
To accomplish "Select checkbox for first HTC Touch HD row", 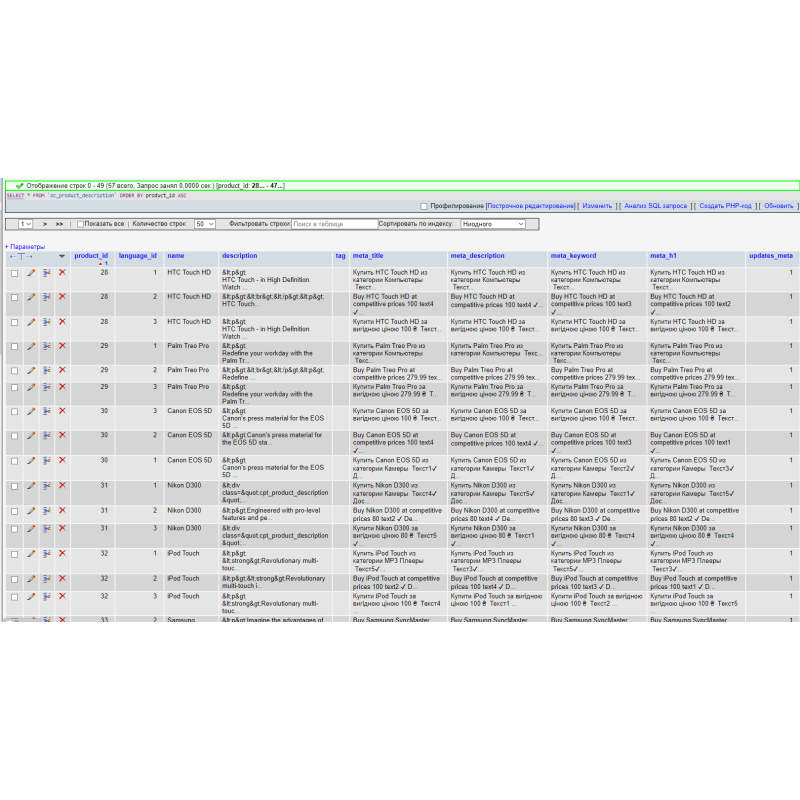I will [14, 272].
